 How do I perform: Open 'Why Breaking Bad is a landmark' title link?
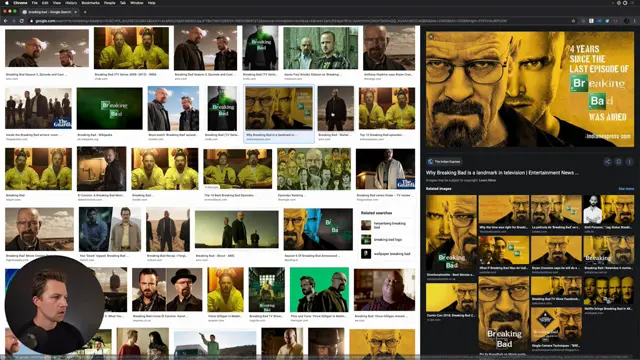tap(502, 173)
